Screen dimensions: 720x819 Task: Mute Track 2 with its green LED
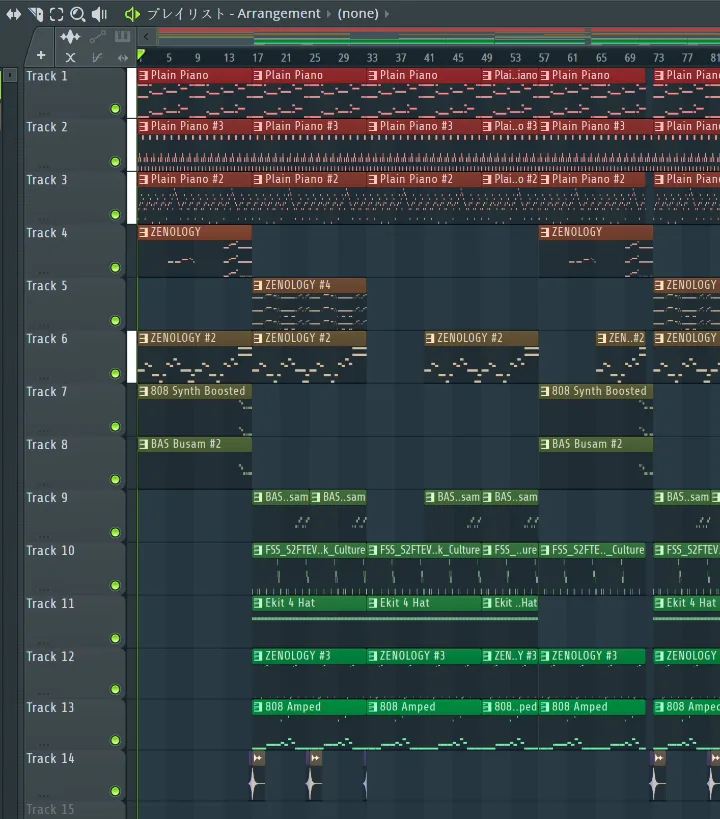pos(115,162)
